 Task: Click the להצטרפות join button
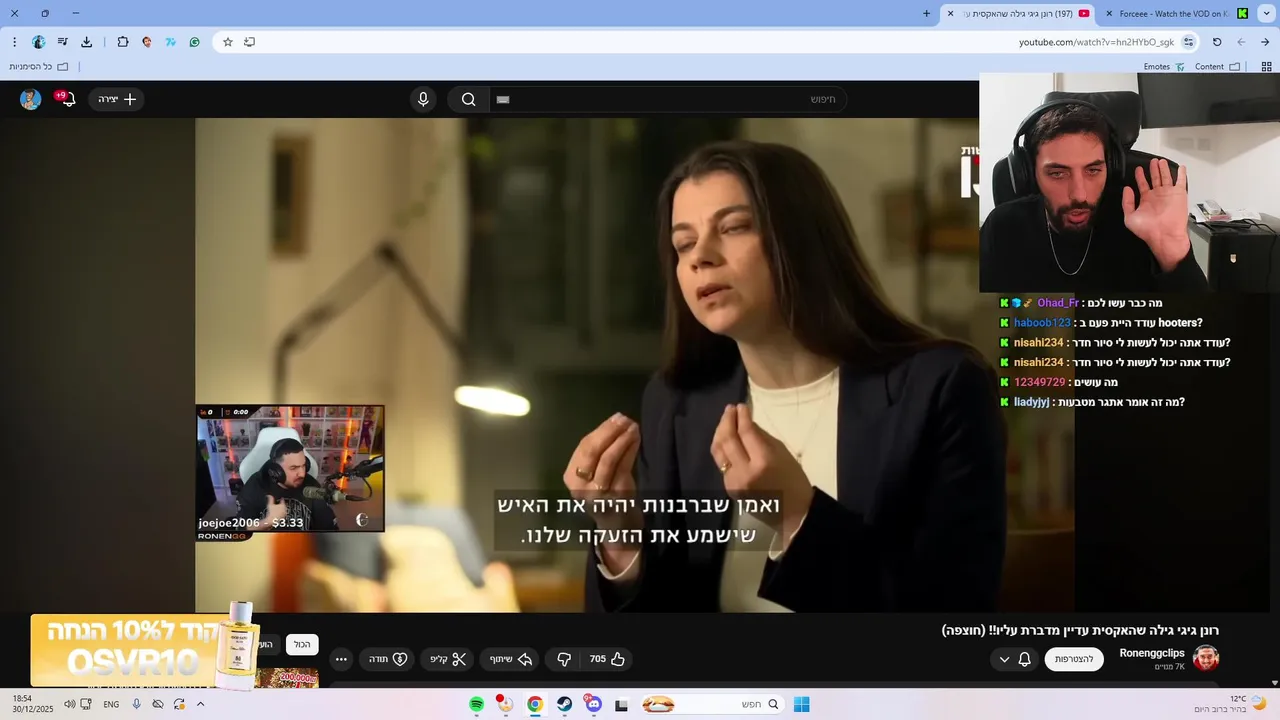(x=1074, y=659)
